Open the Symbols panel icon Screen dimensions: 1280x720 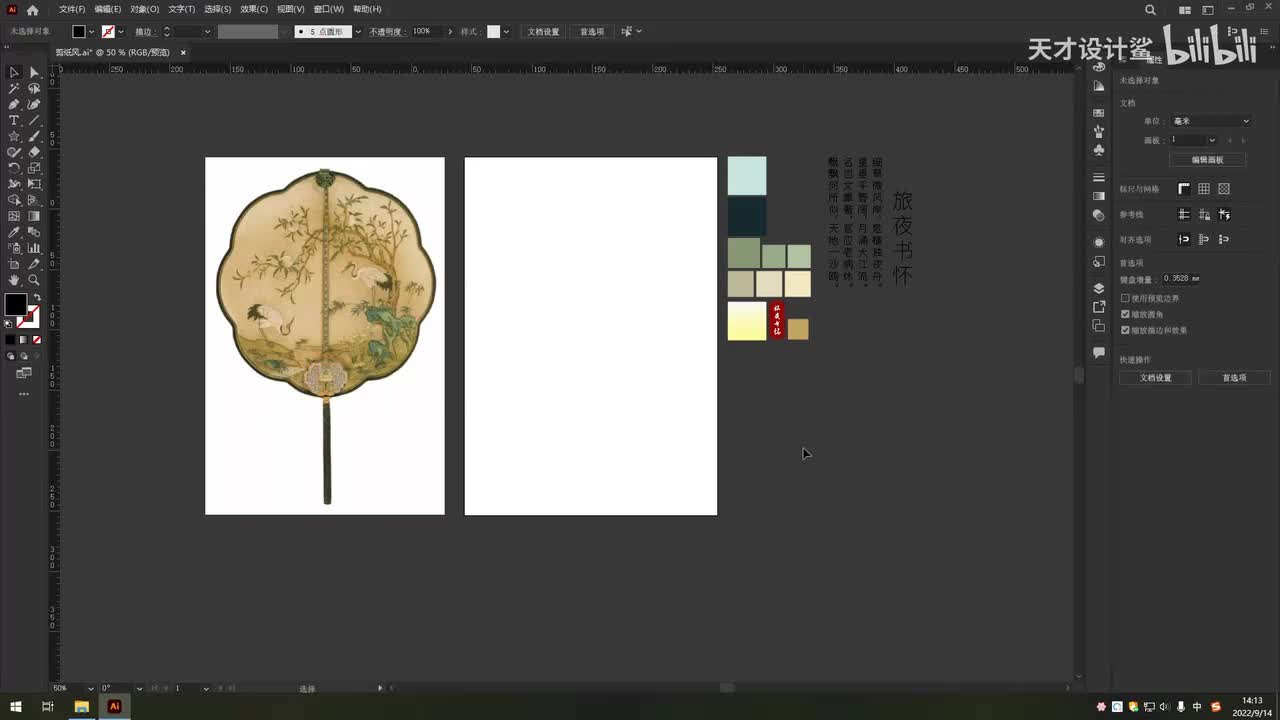coord(1099,150)
